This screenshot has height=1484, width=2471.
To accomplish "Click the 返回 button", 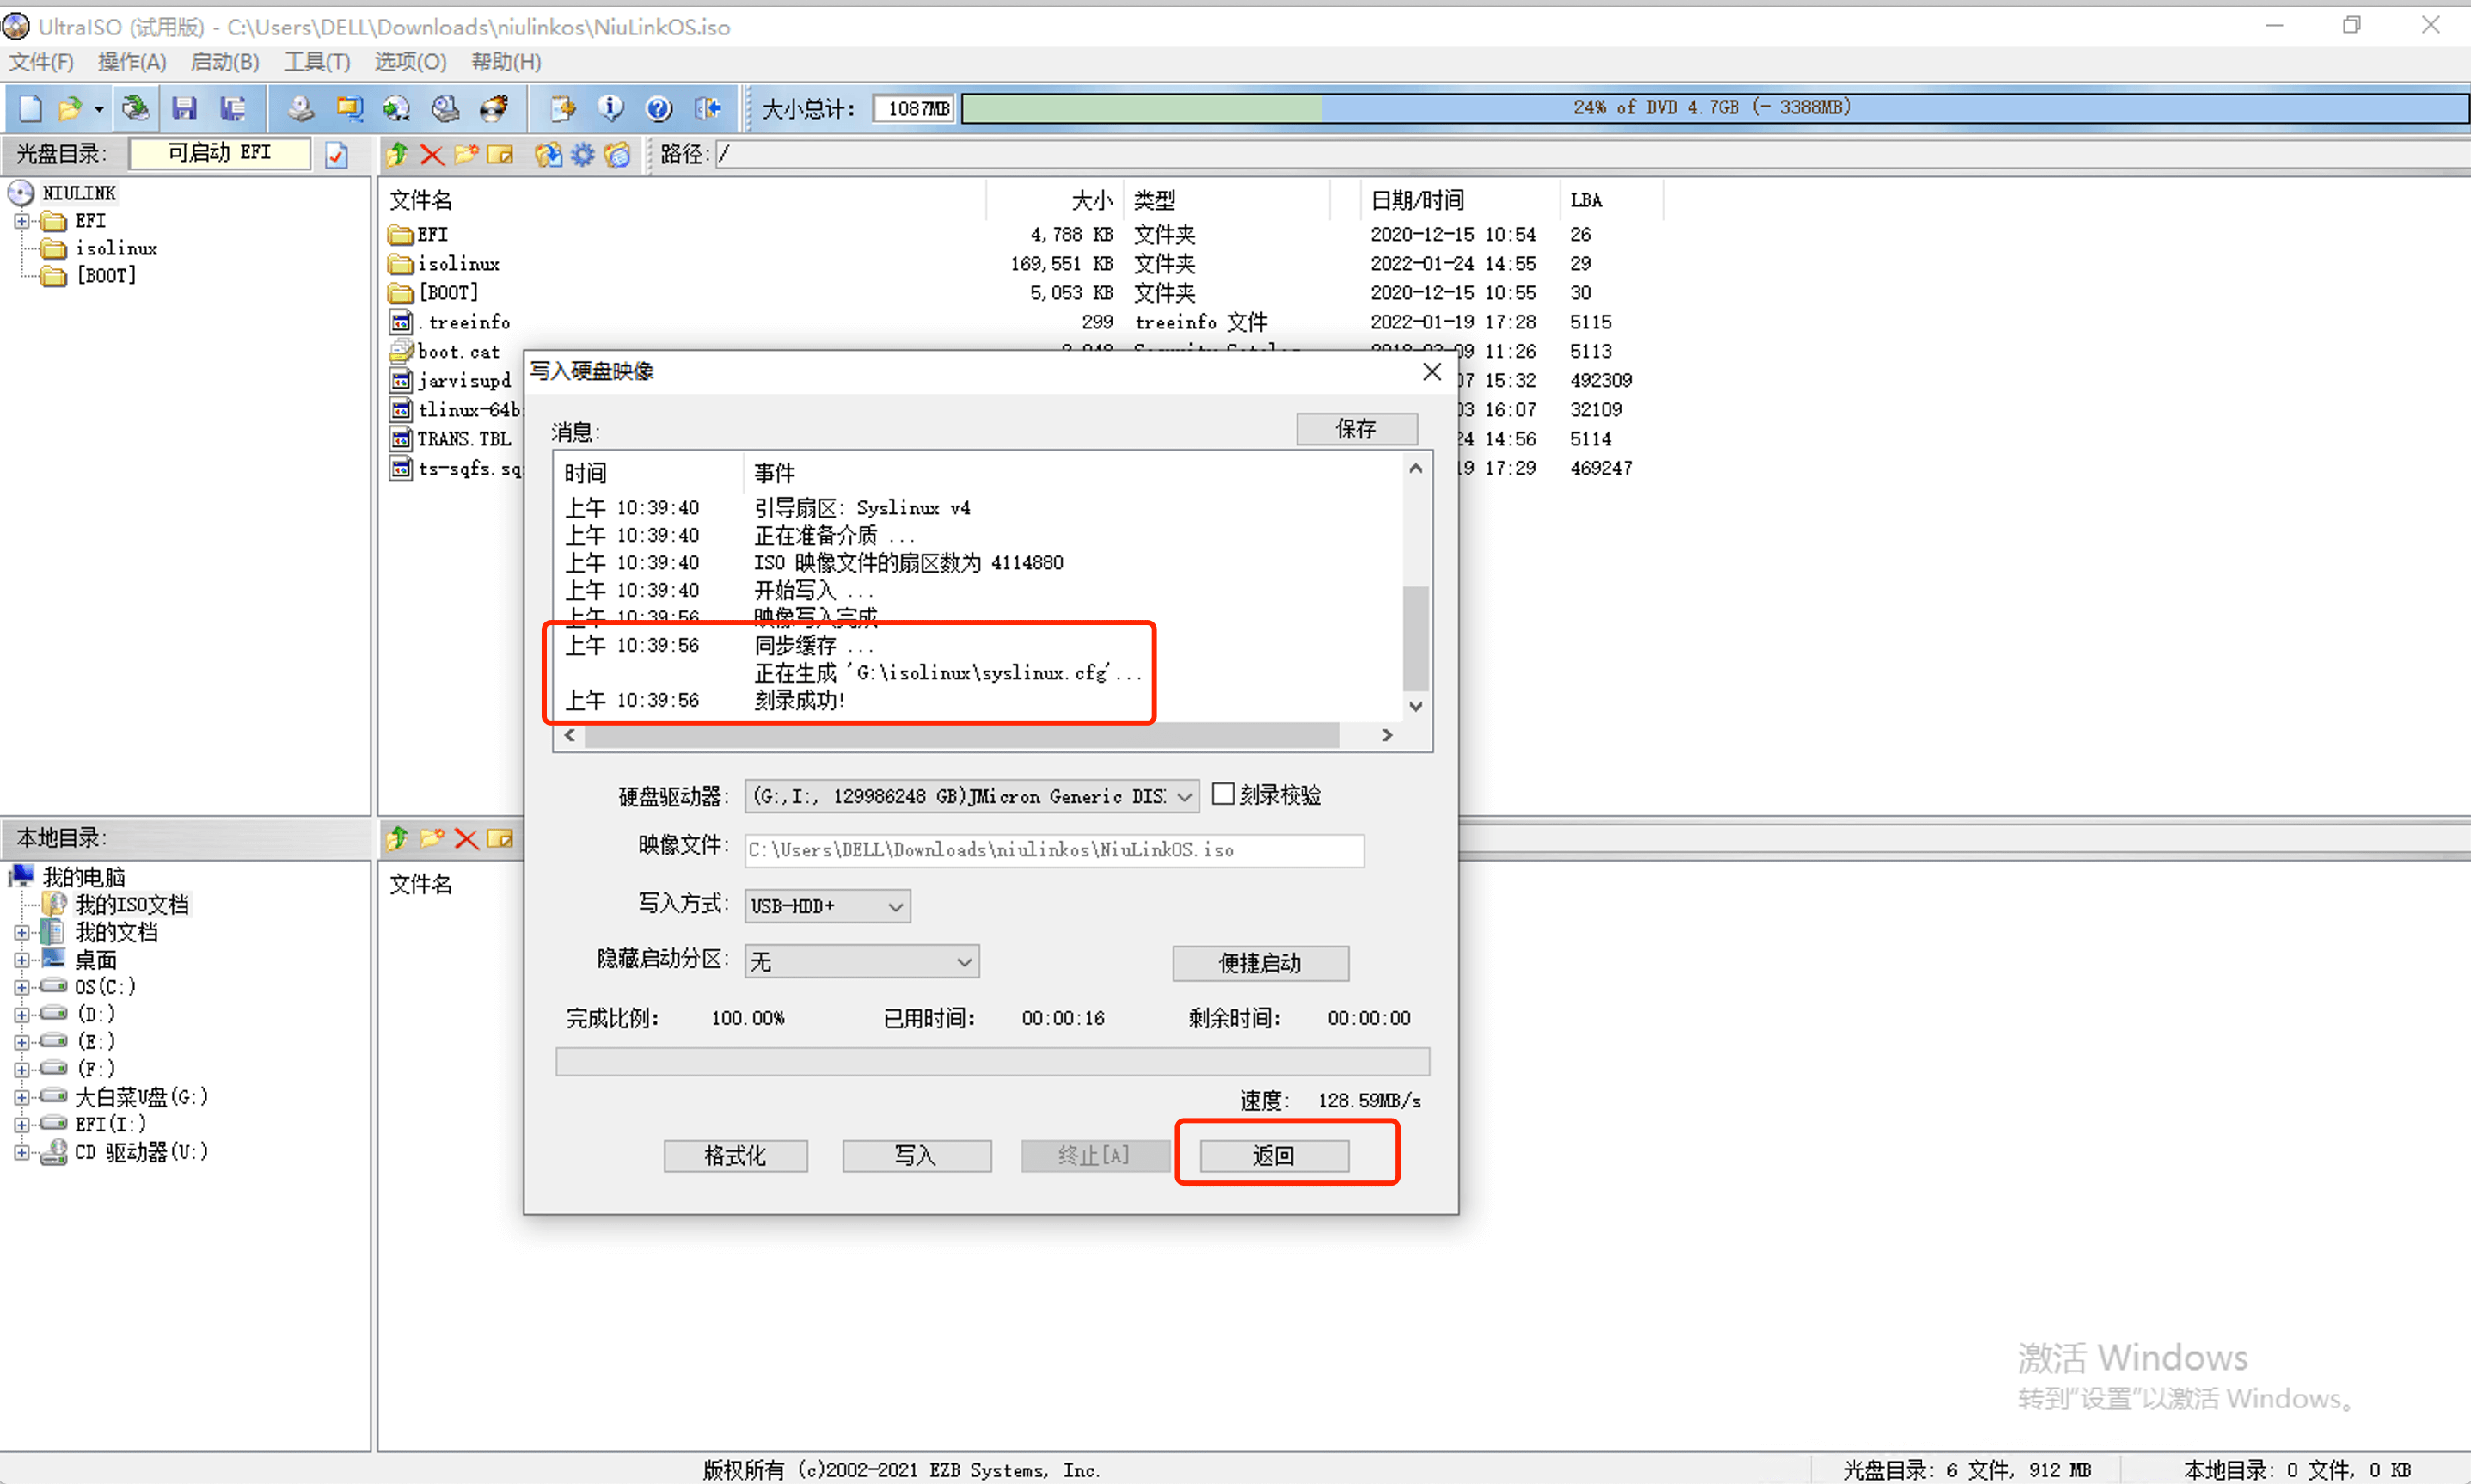I will (1273, 1156).
